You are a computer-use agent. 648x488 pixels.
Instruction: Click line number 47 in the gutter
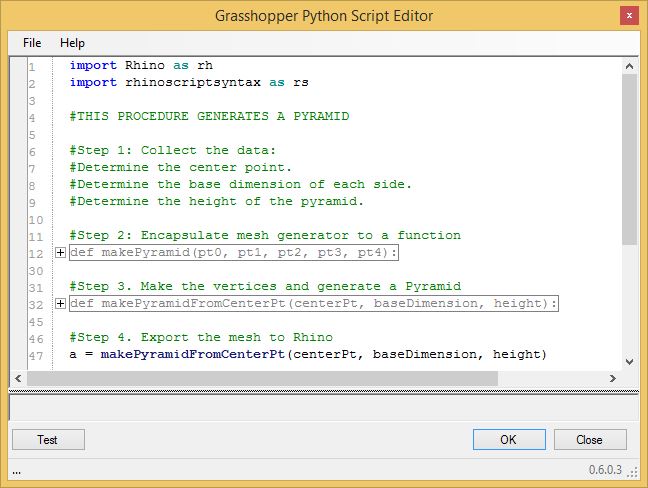click(36, 355)
